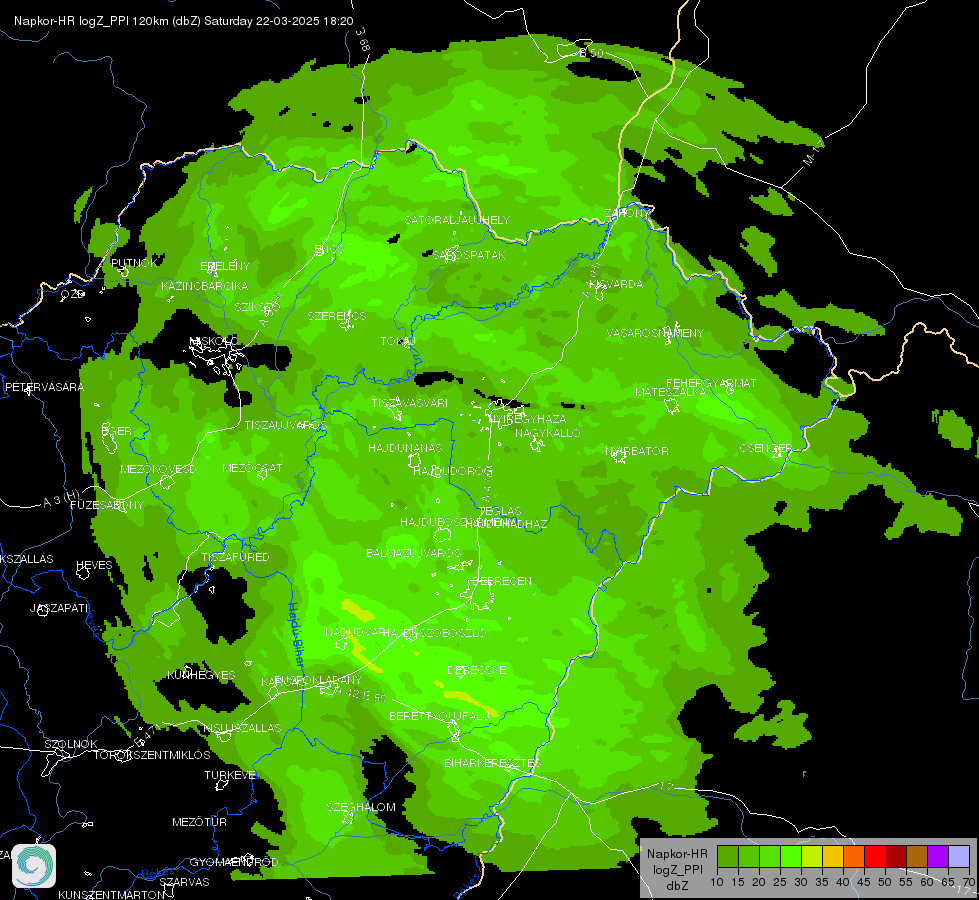The height and width of the screenshot is (900, 979).
Task: Click the MEZOCSAT town label
Action: (252, 468)
